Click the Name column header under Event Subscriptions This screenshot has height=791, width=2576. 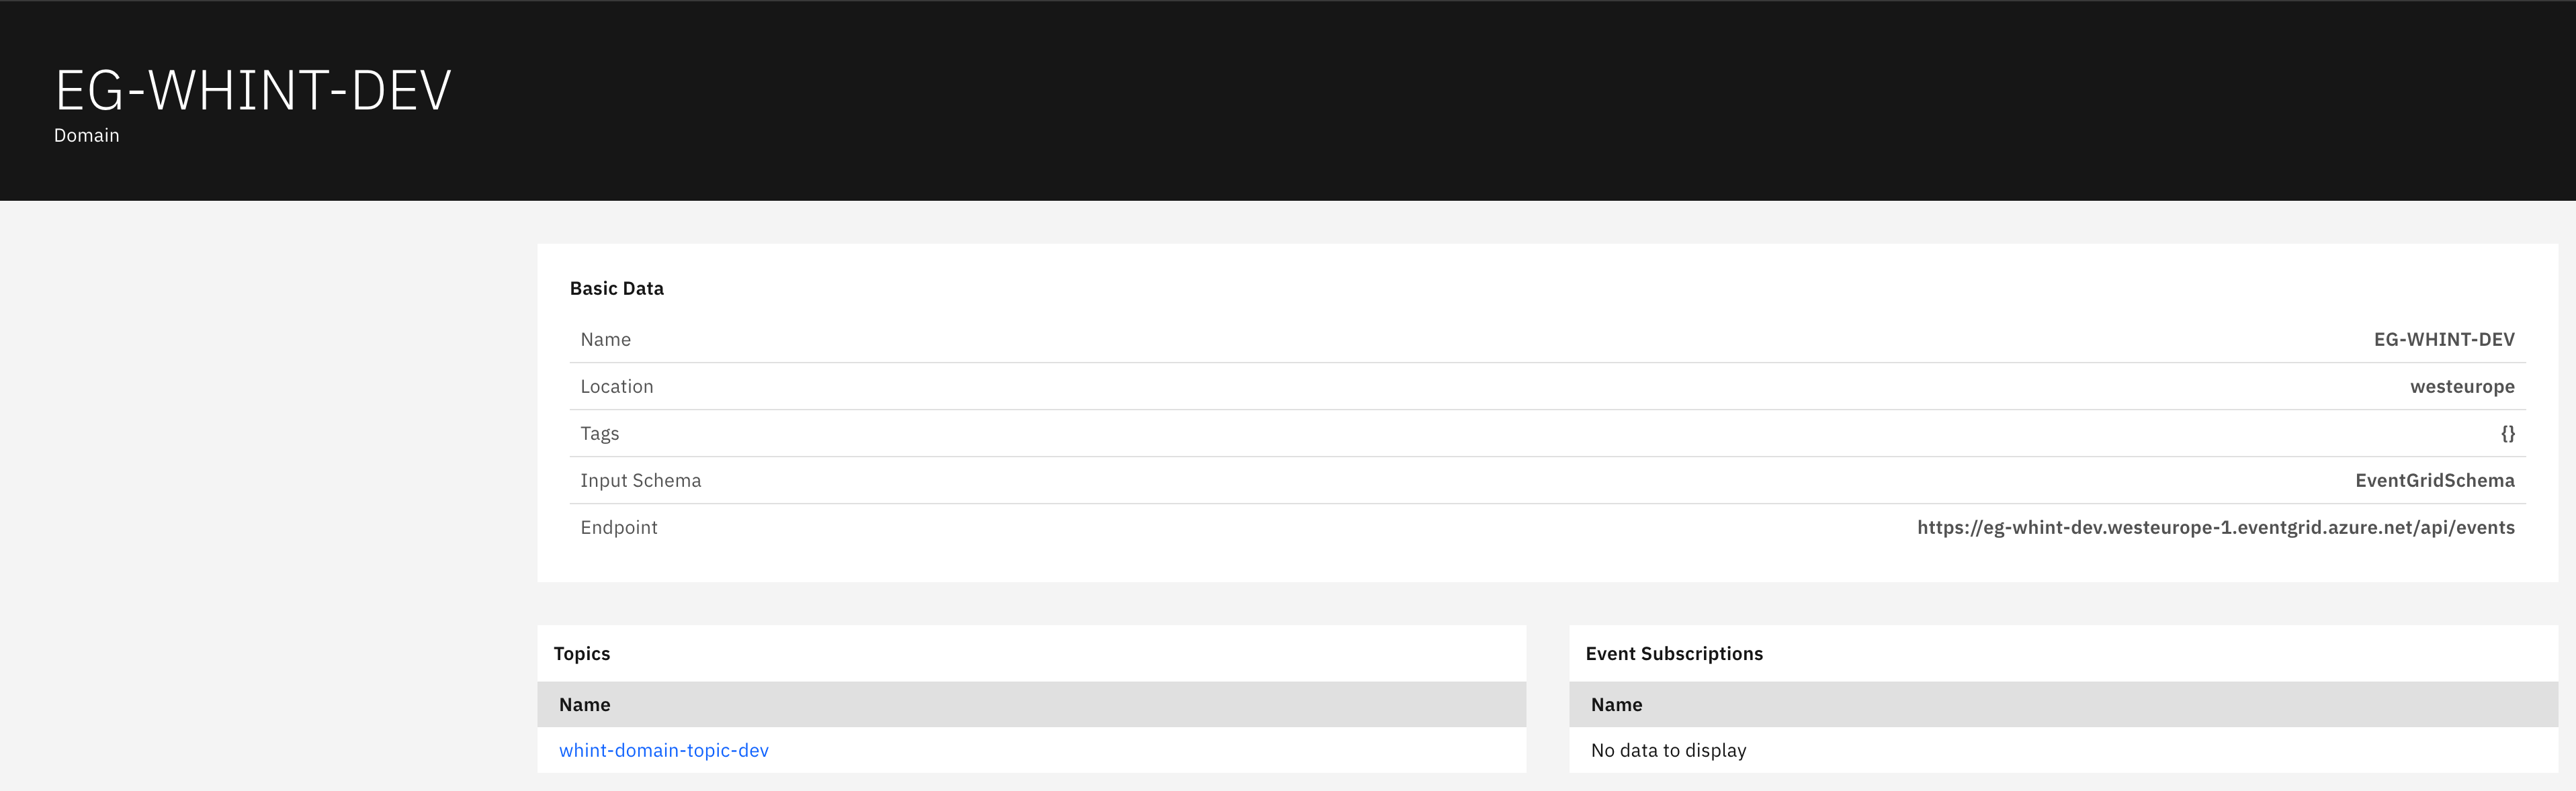(x=1616, y=704)
